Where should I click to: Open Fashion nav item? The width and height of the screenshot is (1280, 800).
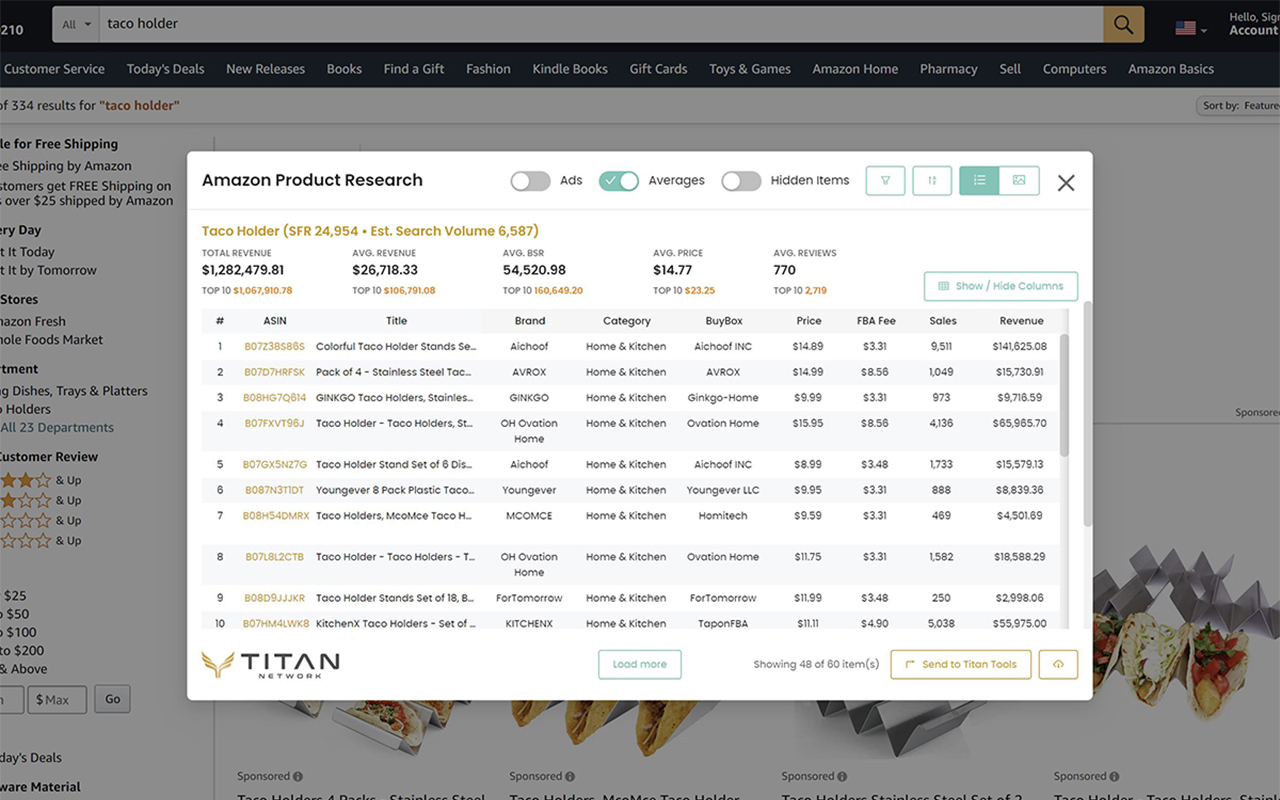pos(488,69)
